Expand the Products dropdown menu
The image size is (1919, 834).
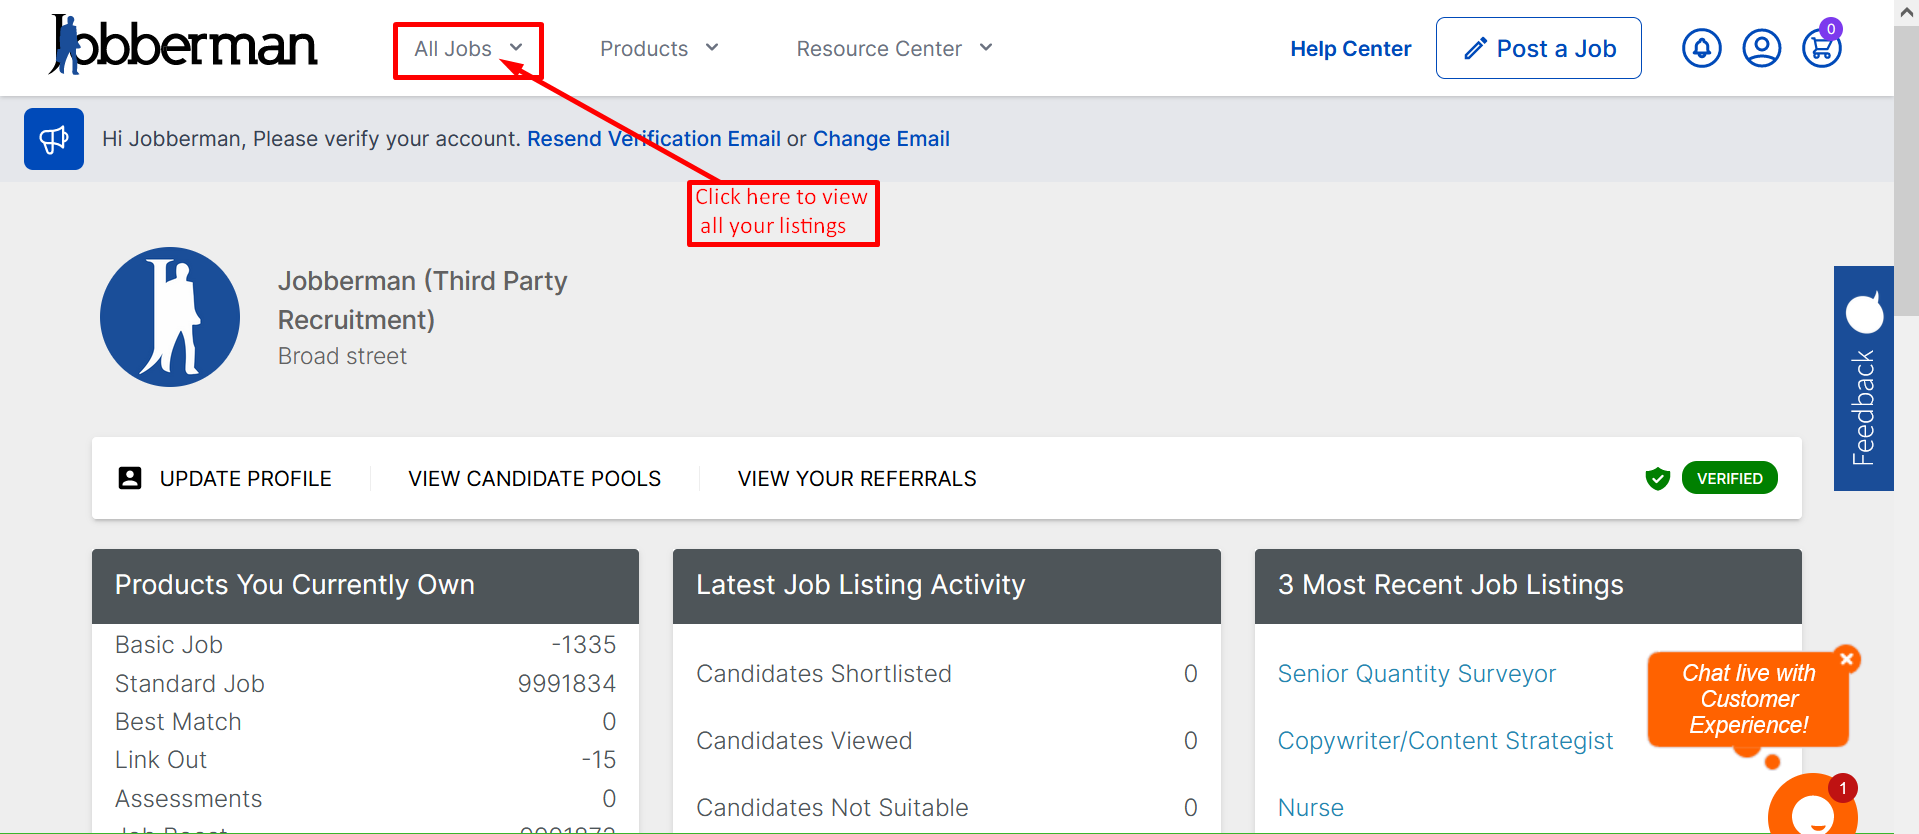point(659,49)
